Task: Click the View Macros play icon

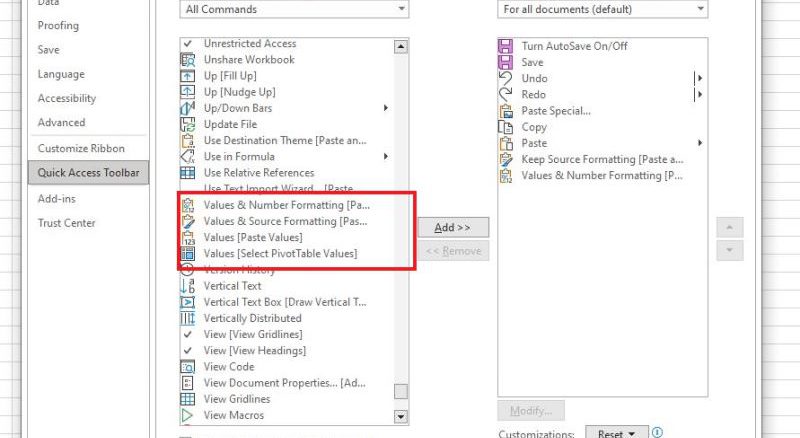Action: tap(188, 415)
